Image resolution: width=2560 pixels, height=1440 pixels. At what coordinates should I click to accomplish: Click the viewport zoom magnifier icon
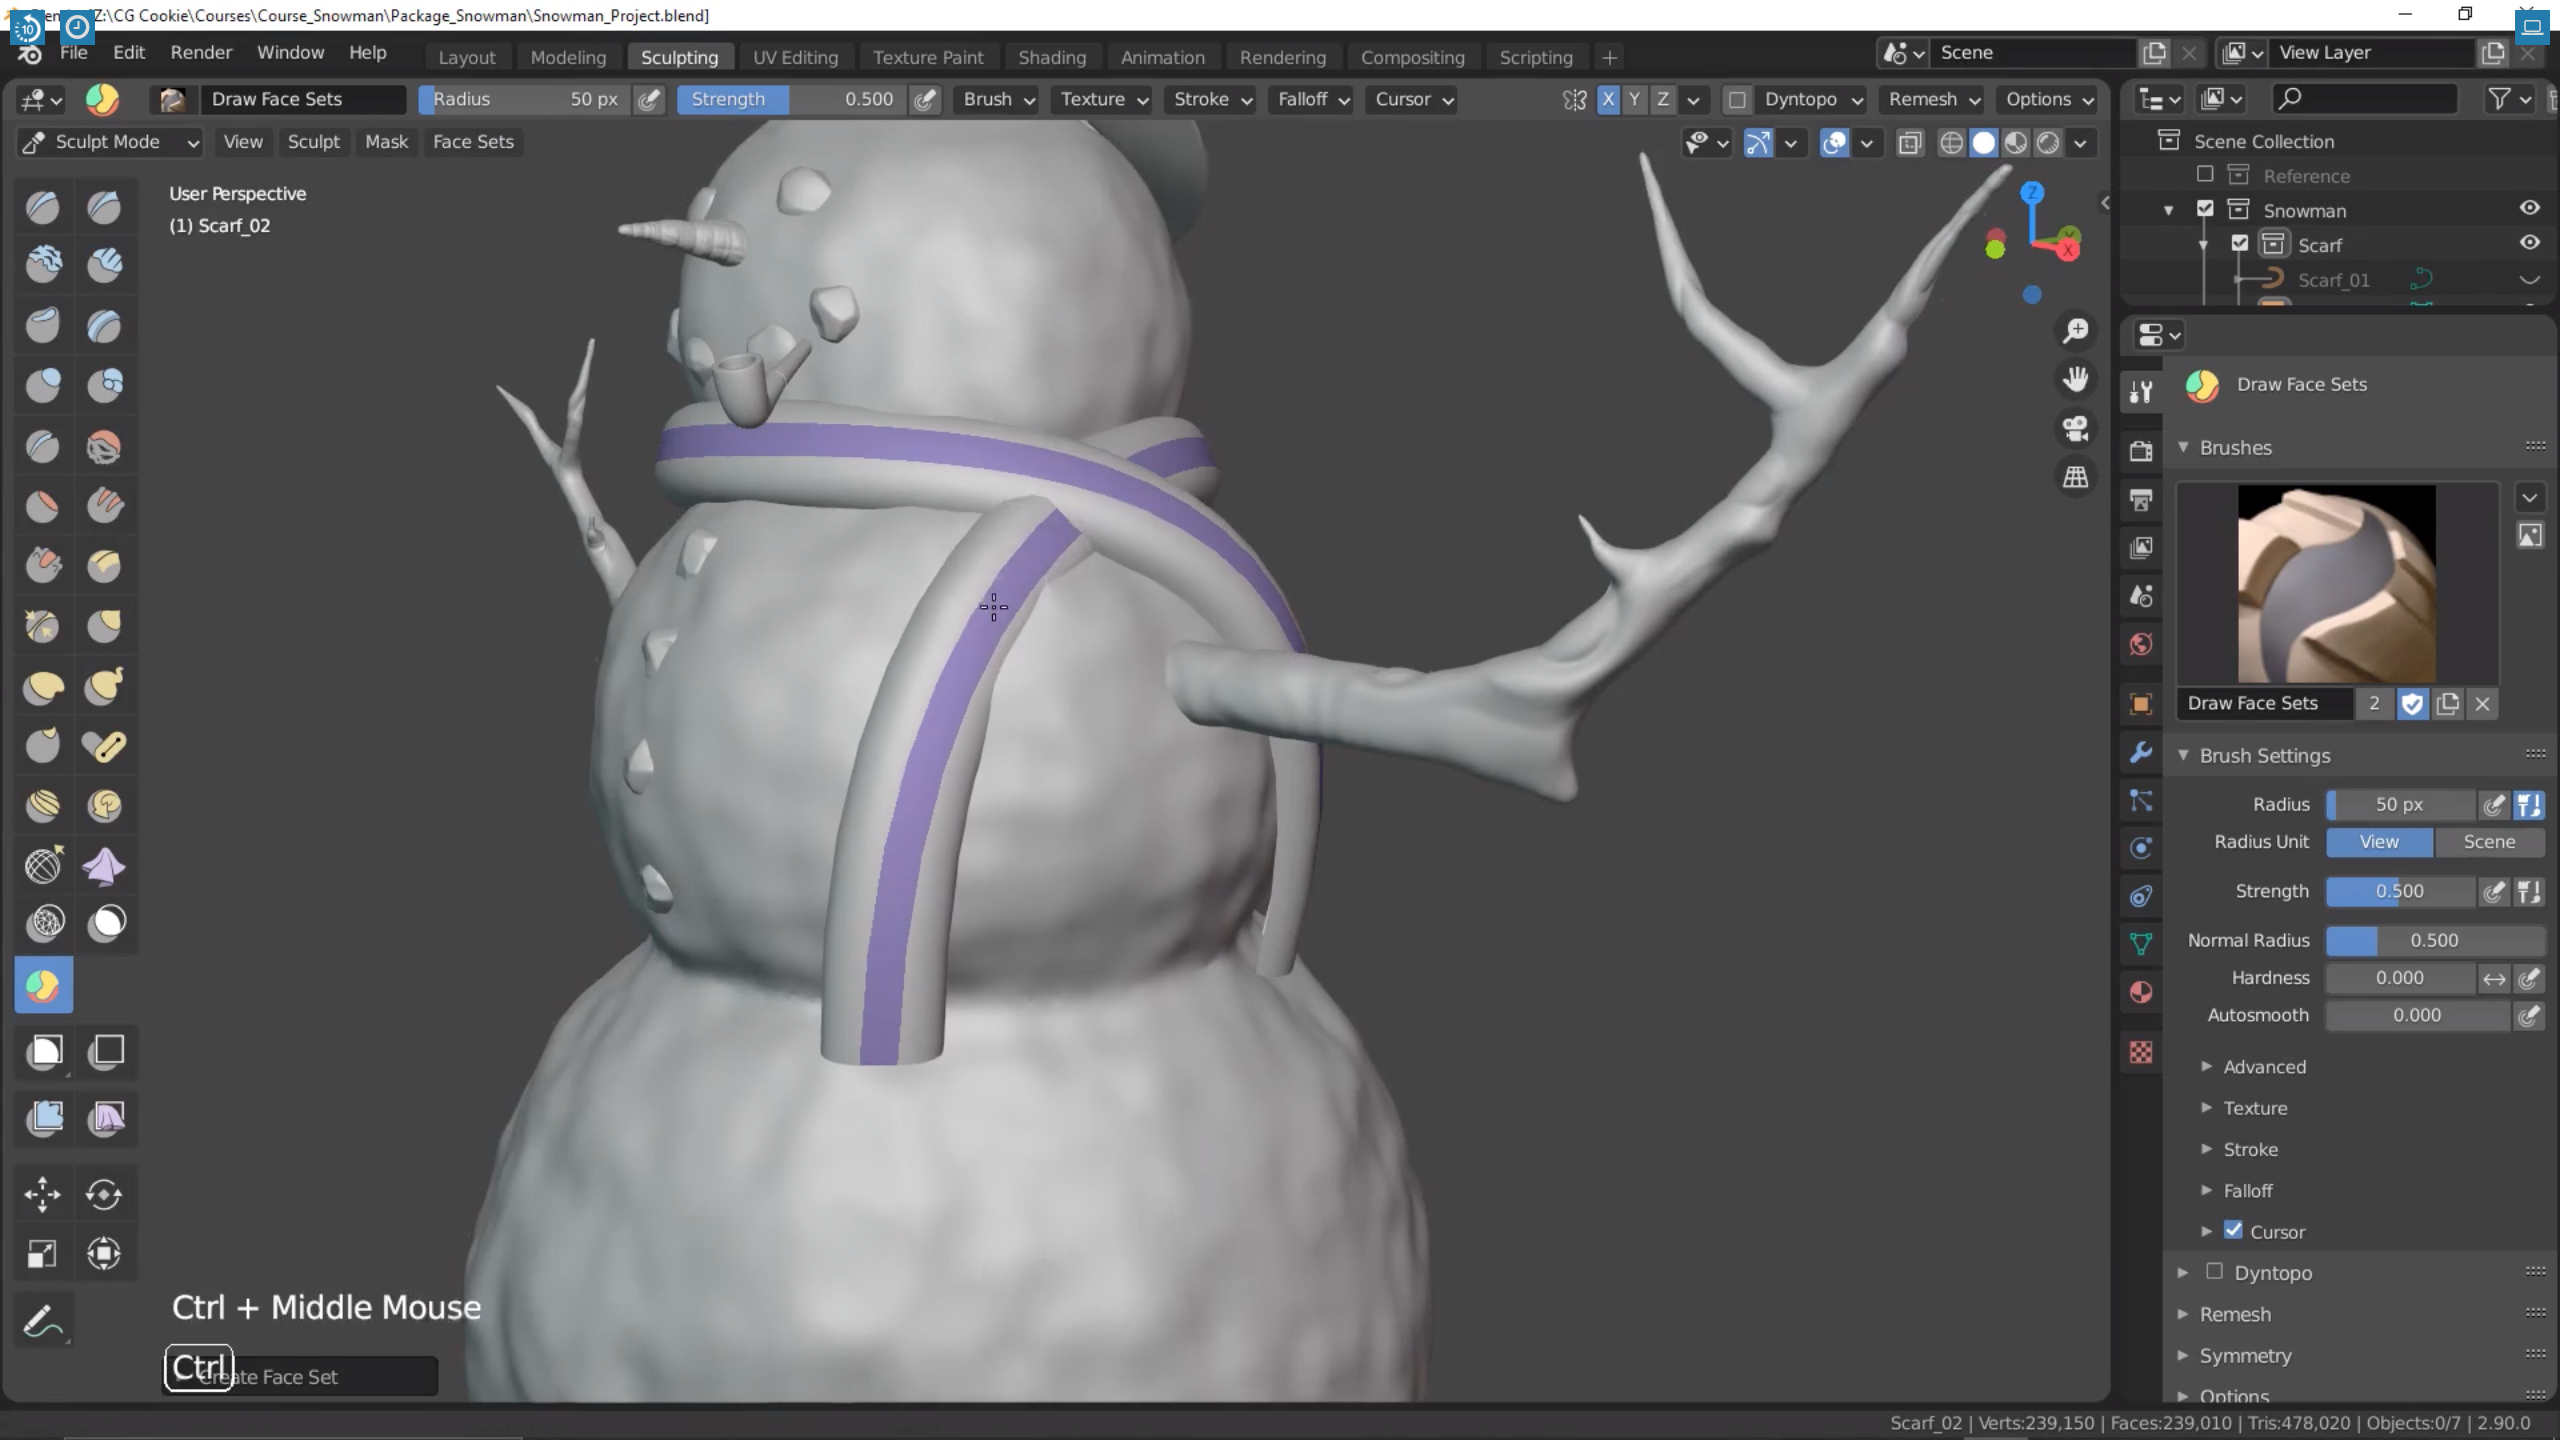click(2076, 331)
